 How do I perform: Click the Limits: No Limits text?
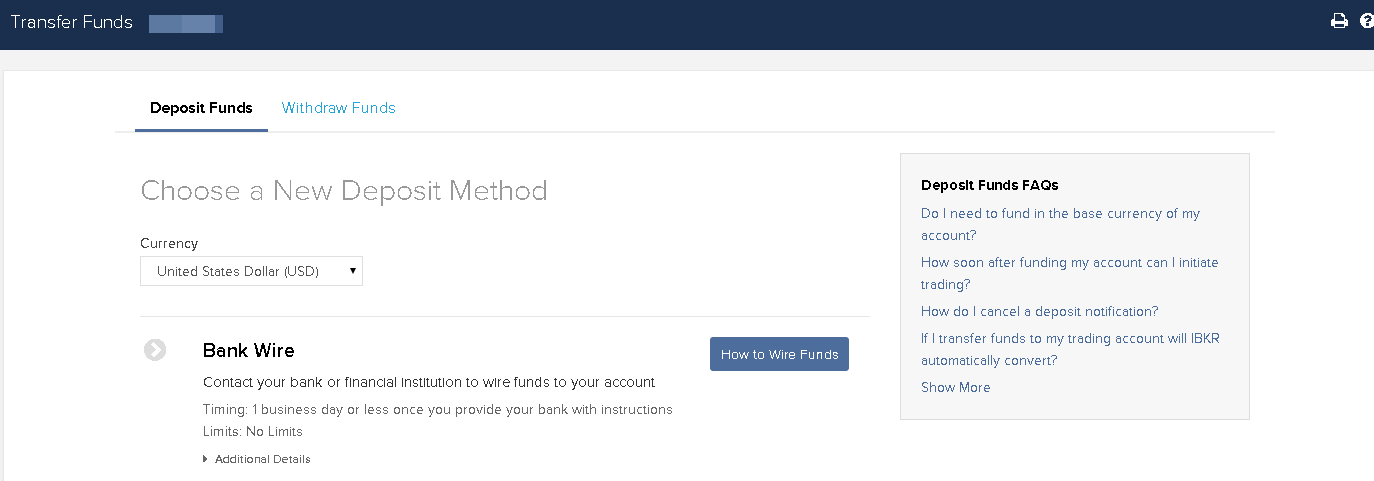(x=252, y=431)
